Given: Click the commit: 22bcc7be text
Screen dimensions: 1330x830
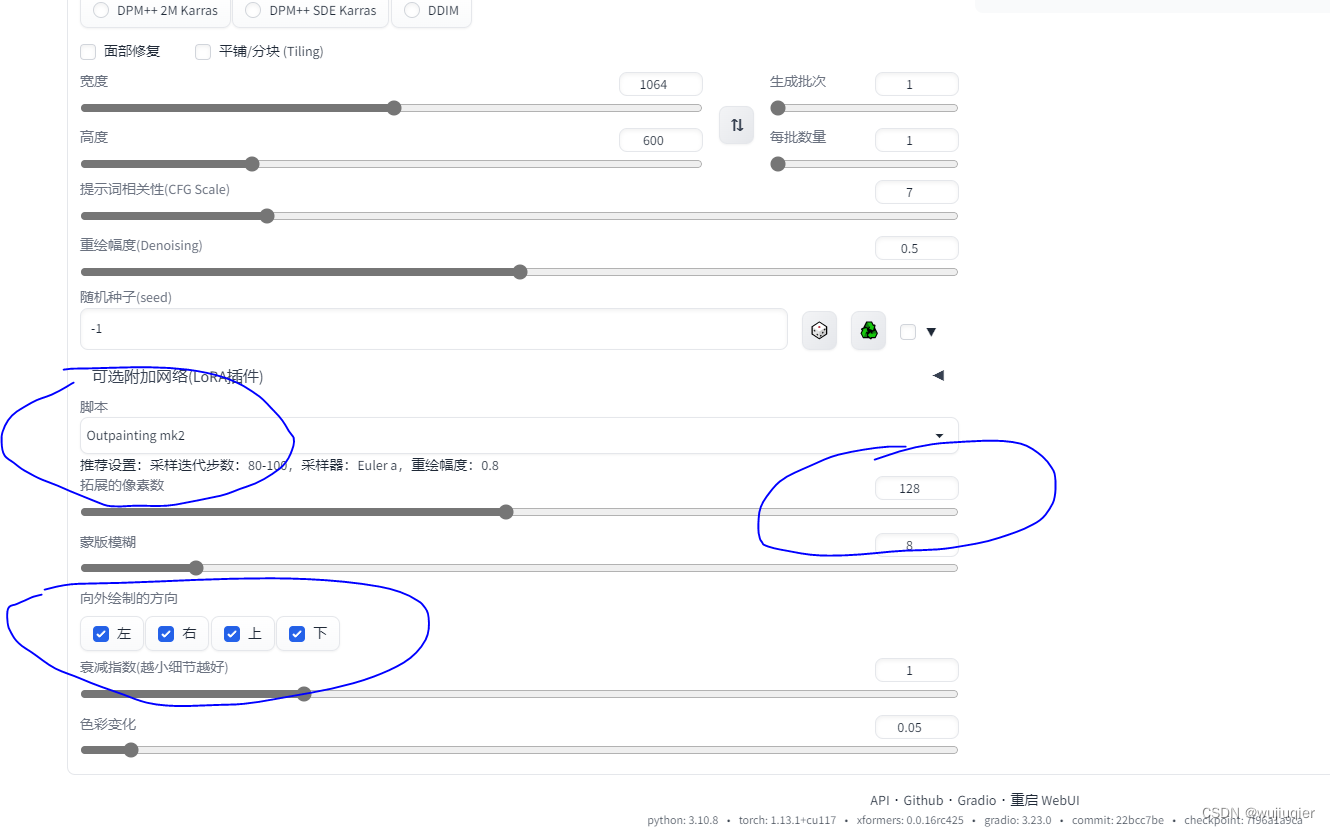Looking at the screenshot, I should [1118, 820].
